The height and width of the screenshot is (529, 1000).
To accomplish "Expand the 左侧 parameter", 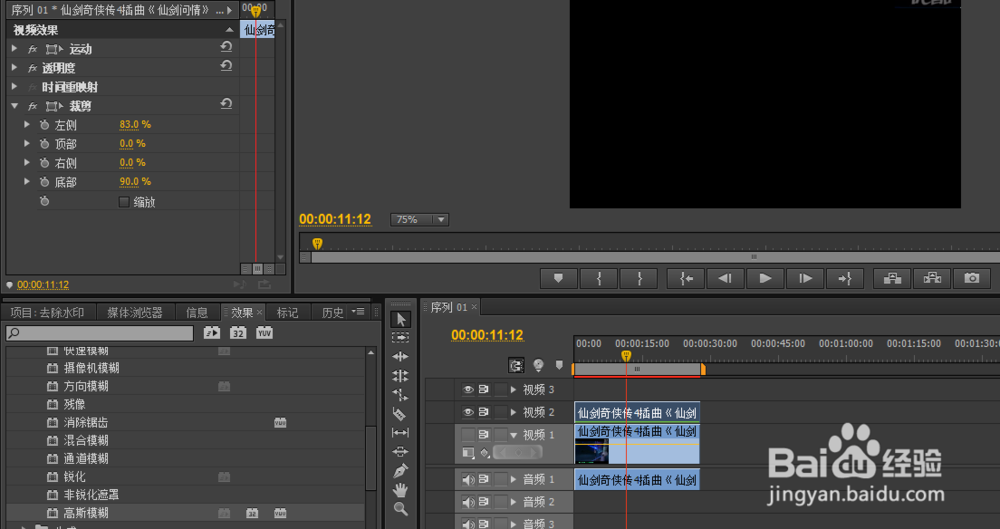I will pyautogui.click(x=27, y=125).
